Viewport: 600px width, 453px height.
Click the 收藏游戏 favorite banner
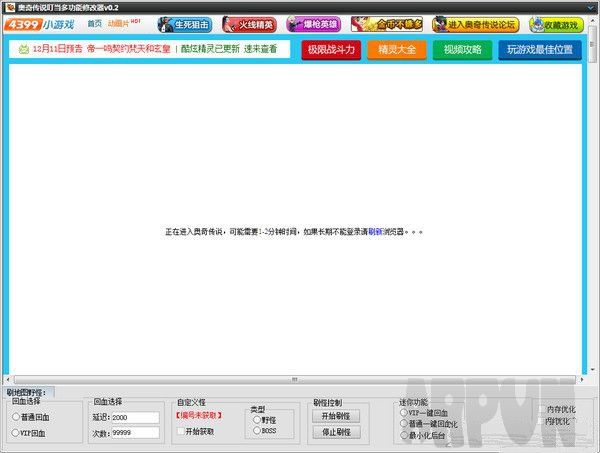pos(556,25)
